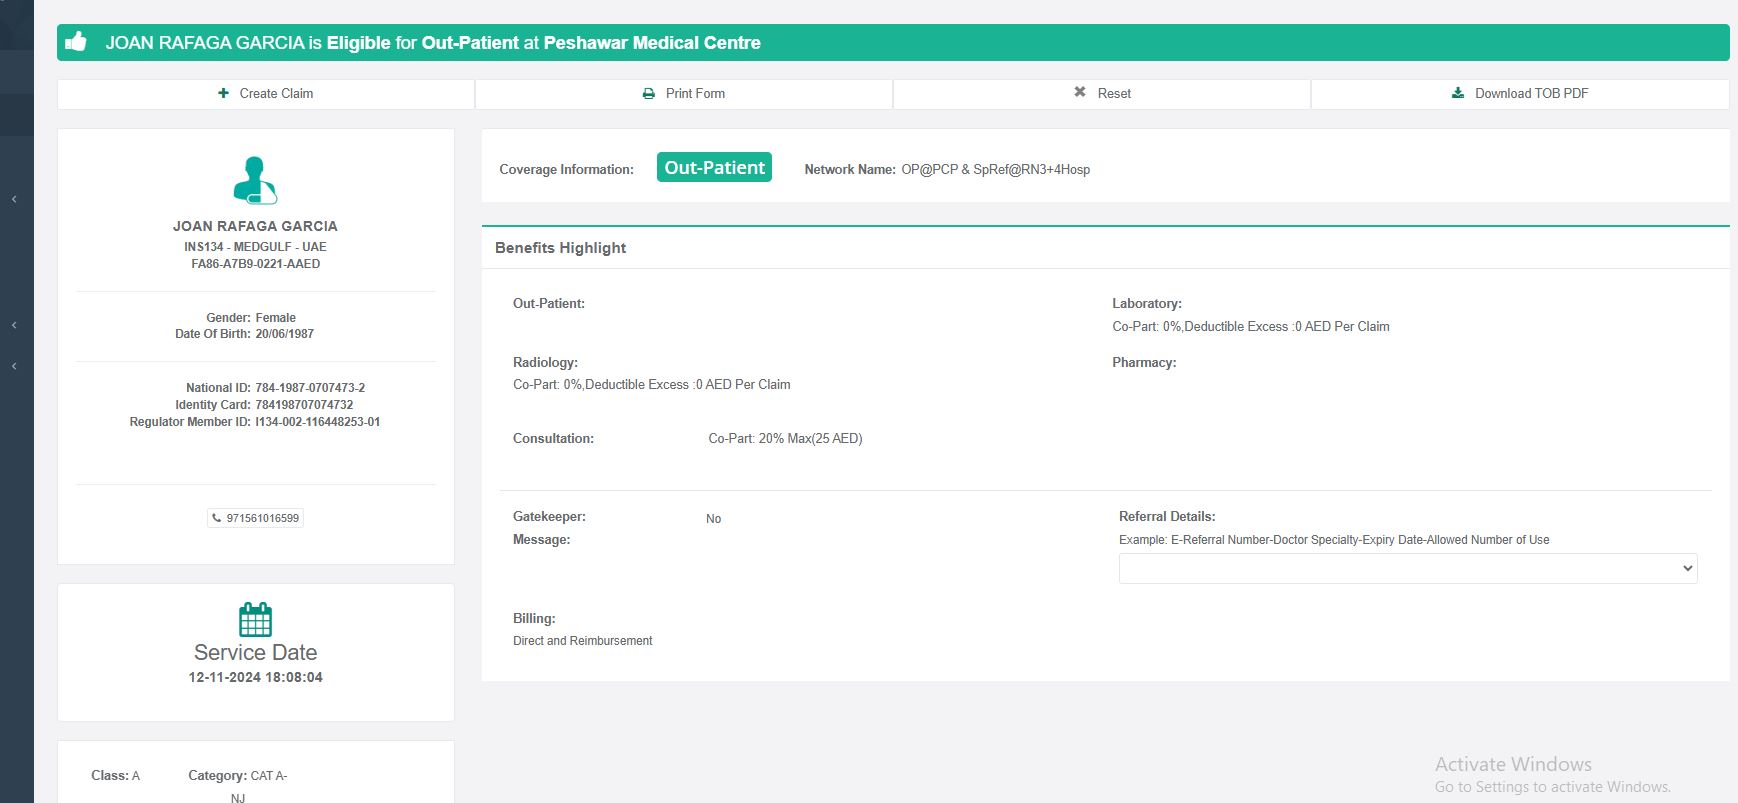Expand the top sidebar chevron
The width and height of the screenshot is (1738, 803).
[x=14, y=199]
